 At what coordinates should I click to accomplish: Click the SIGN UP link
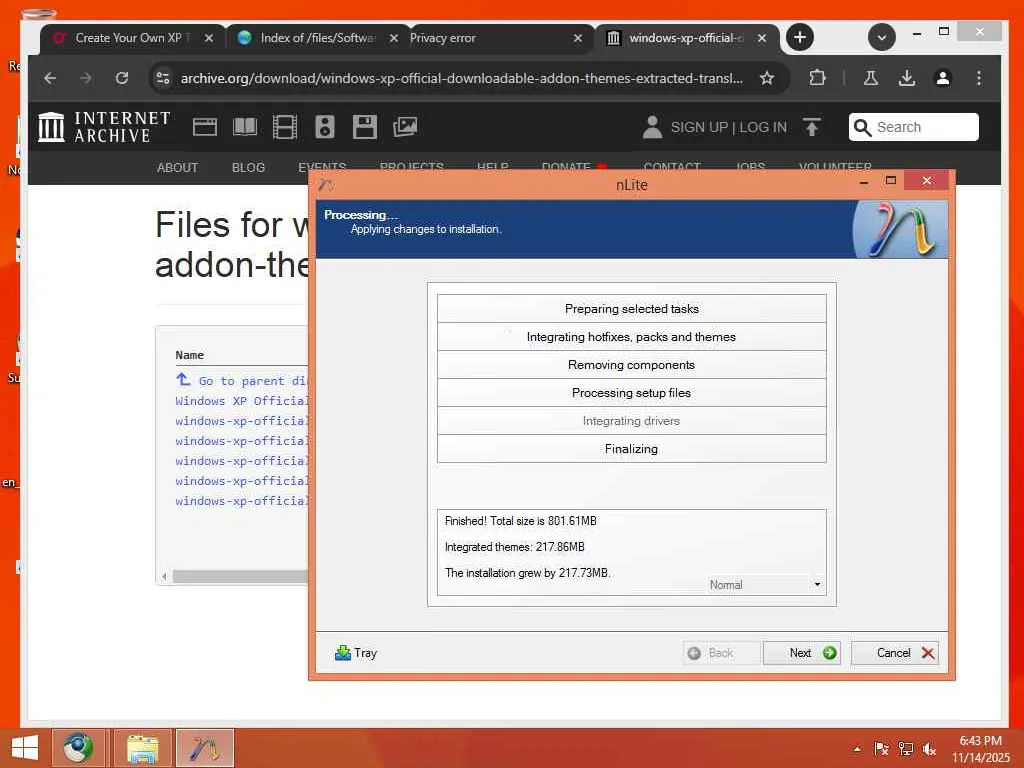coord(699,127)
